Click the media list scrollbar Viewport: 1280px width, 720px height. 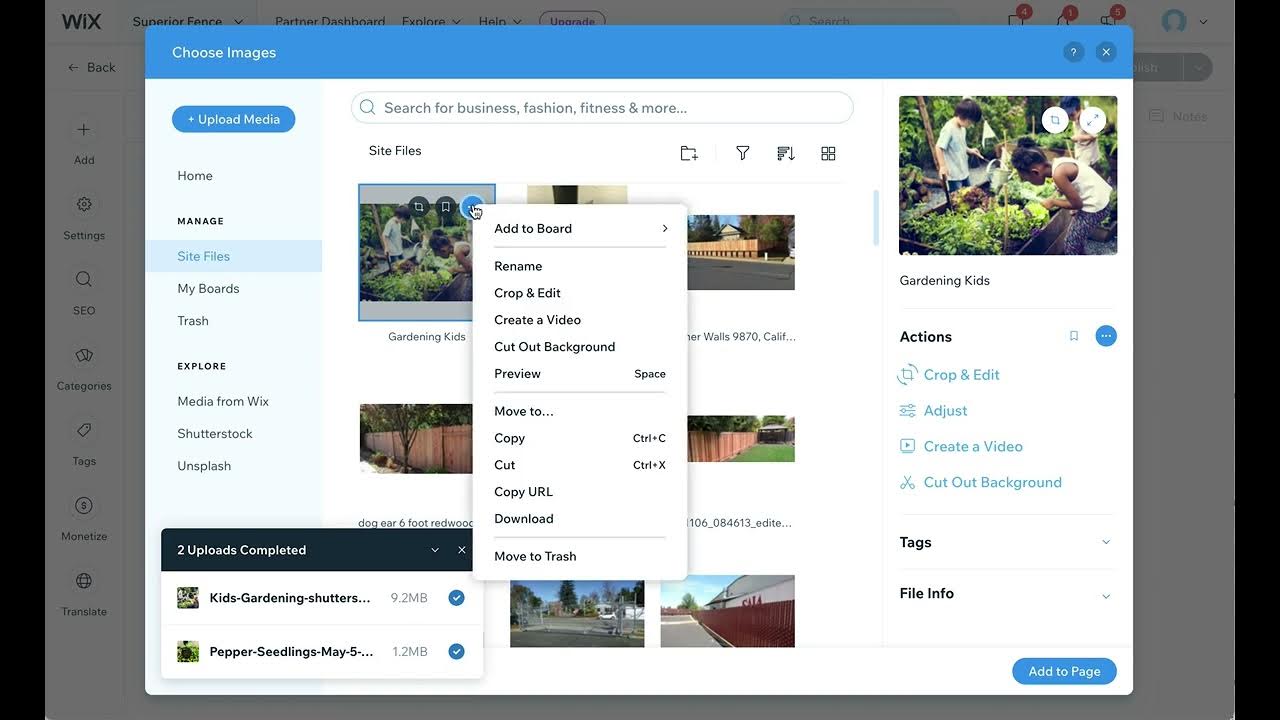click(x=876, y=218)
